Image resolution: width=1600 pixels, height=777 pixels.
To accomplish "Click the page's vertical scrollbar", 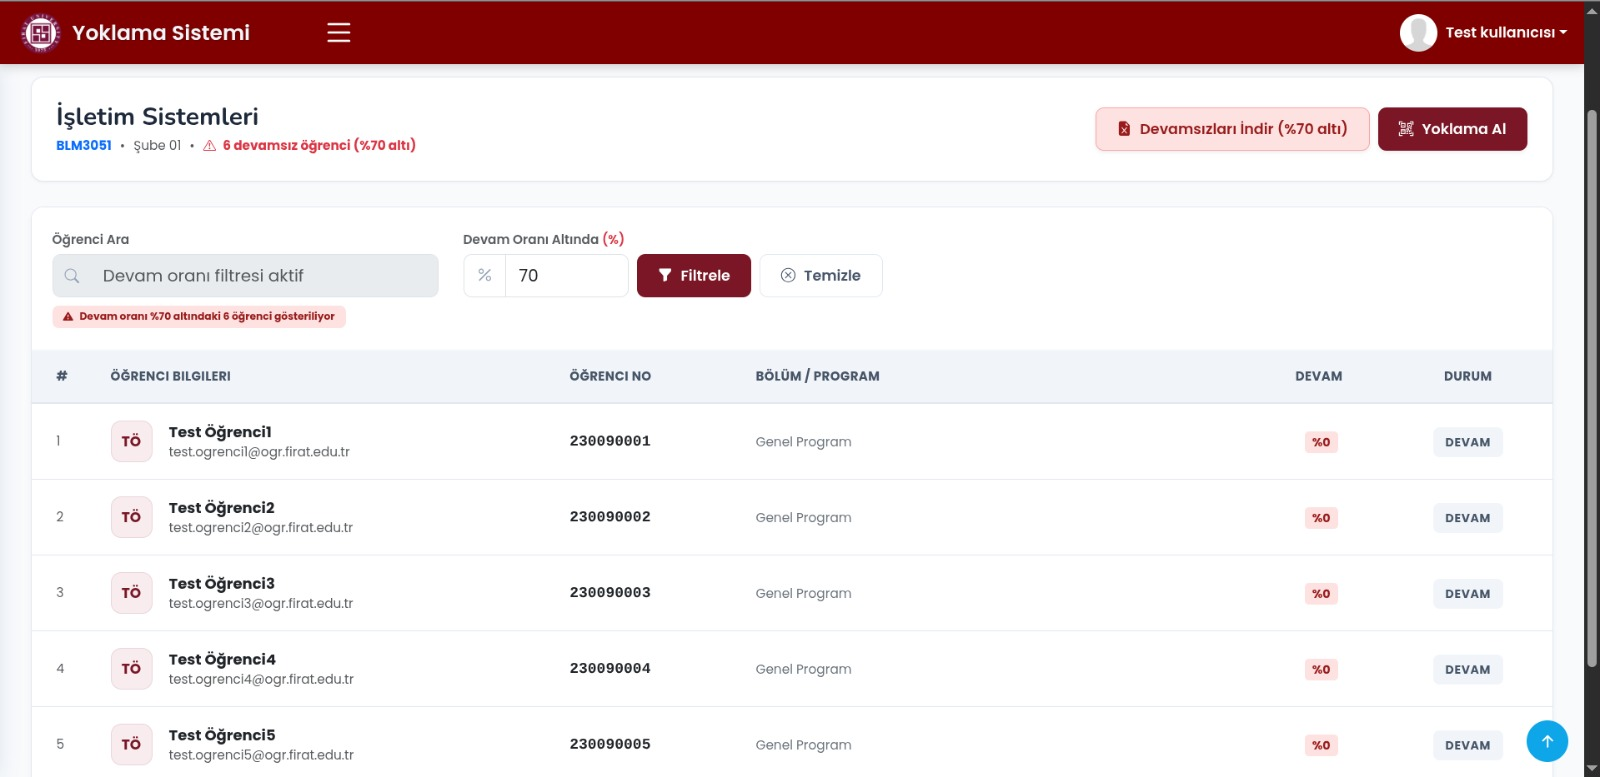I will tap(1592, 388).
